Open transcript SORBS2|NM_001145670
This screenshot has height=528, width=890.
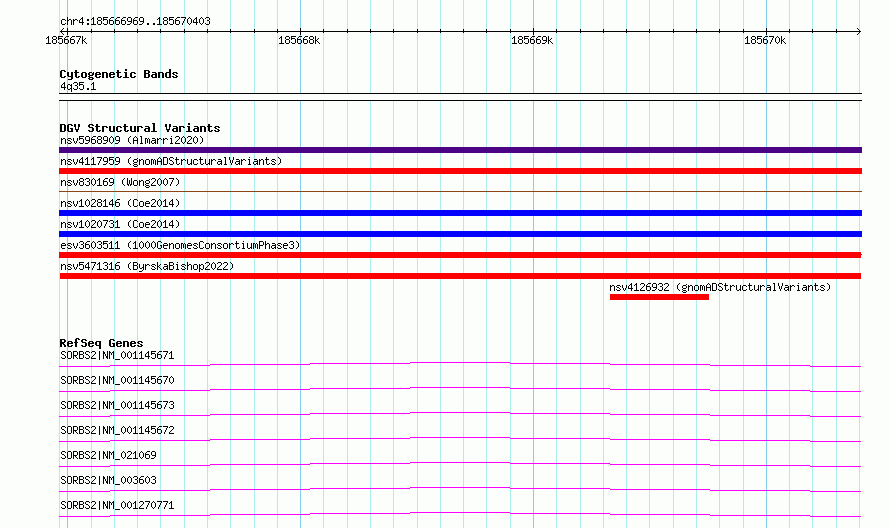(117, 380)
